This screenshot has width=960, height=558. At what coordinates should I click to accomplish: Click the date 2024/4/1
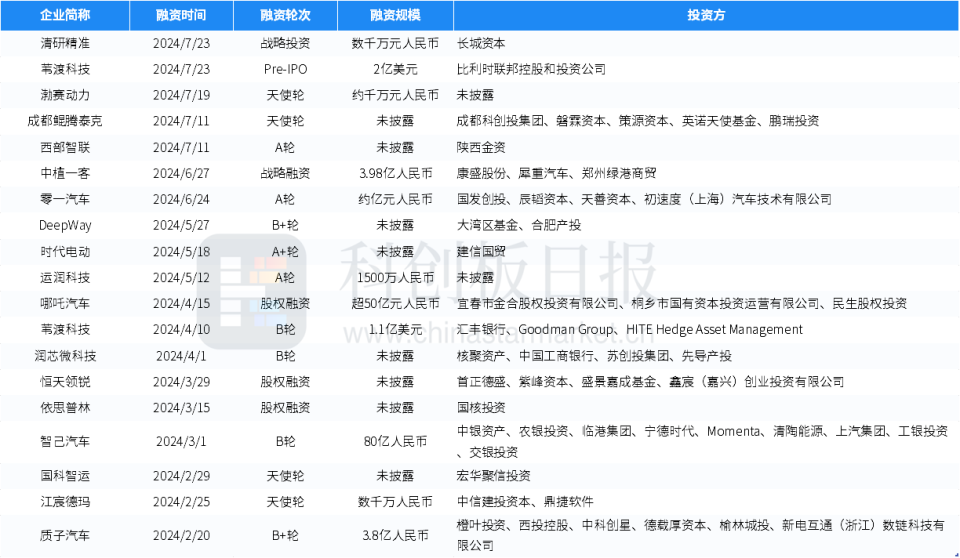(x=181, y=356)
